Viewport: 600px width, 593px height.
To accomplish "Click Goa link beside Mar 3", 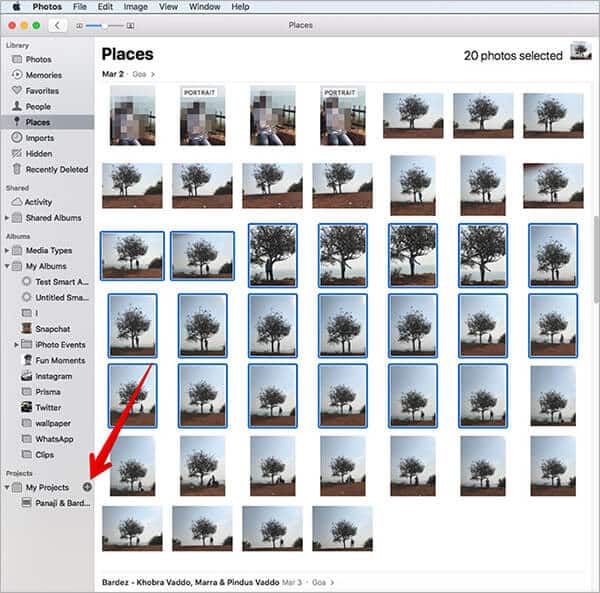I will (319, 582).
